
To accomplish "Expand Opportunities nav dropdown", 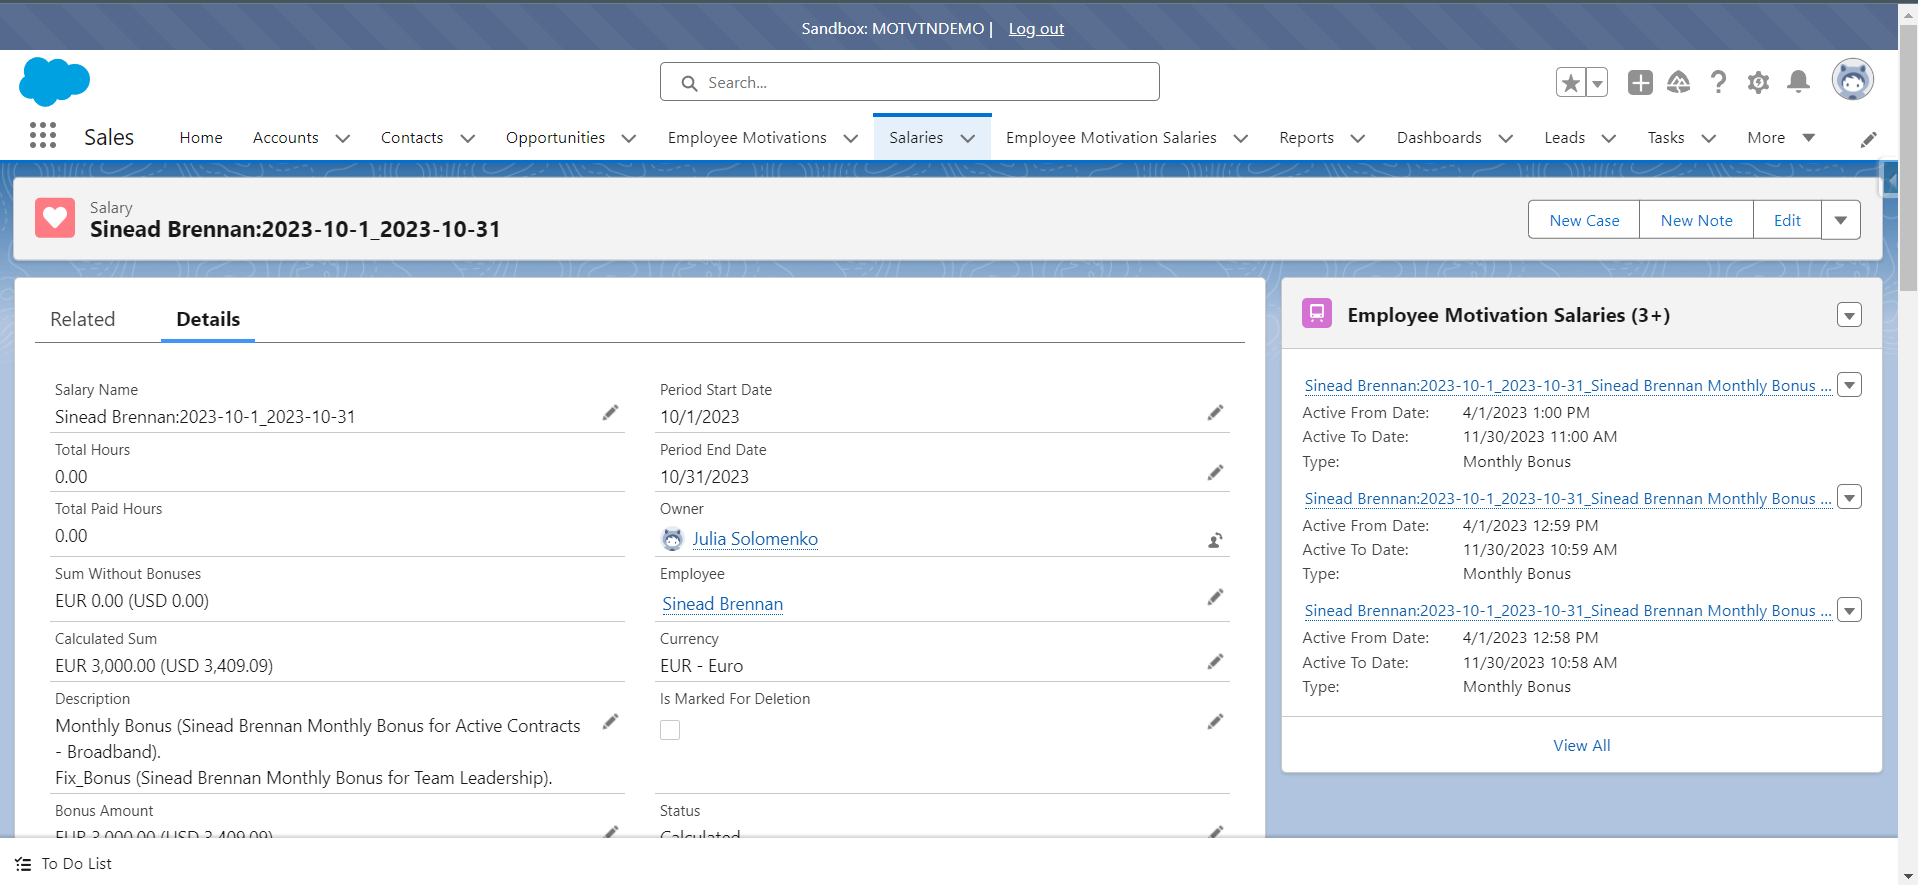I will click(x=629, y=138).
